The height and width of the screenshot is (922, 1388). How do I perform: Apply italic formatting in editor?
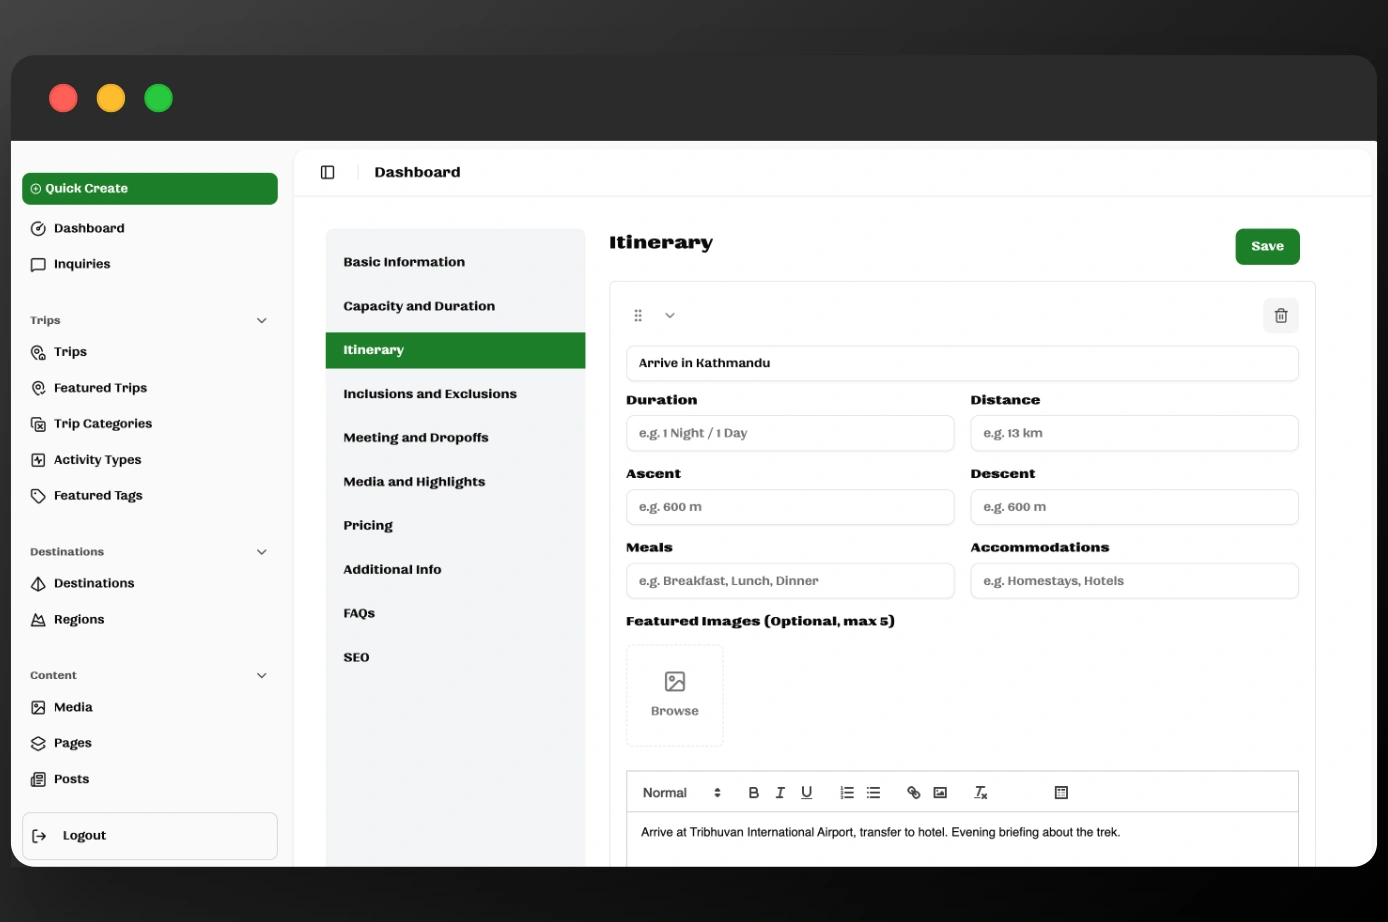tap(780, 793)
